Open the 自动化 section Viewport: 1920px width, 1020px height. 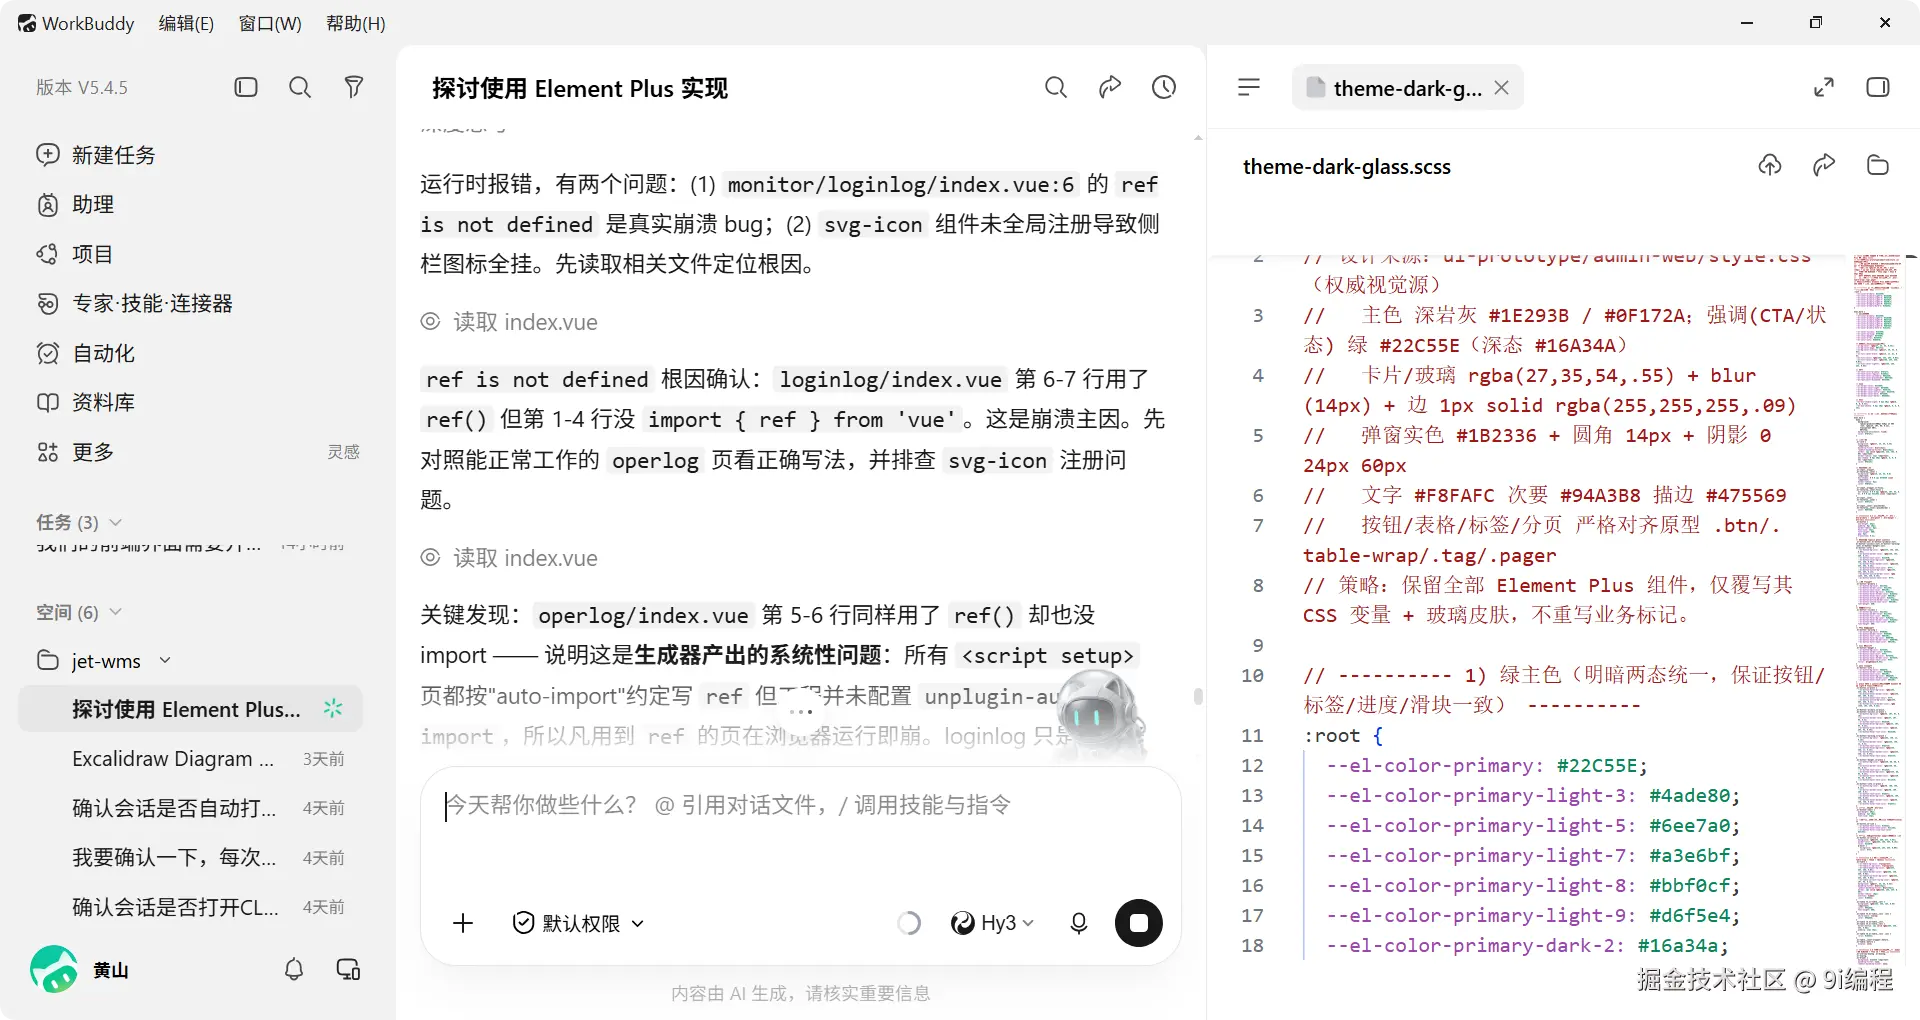(x=85, y=353)
